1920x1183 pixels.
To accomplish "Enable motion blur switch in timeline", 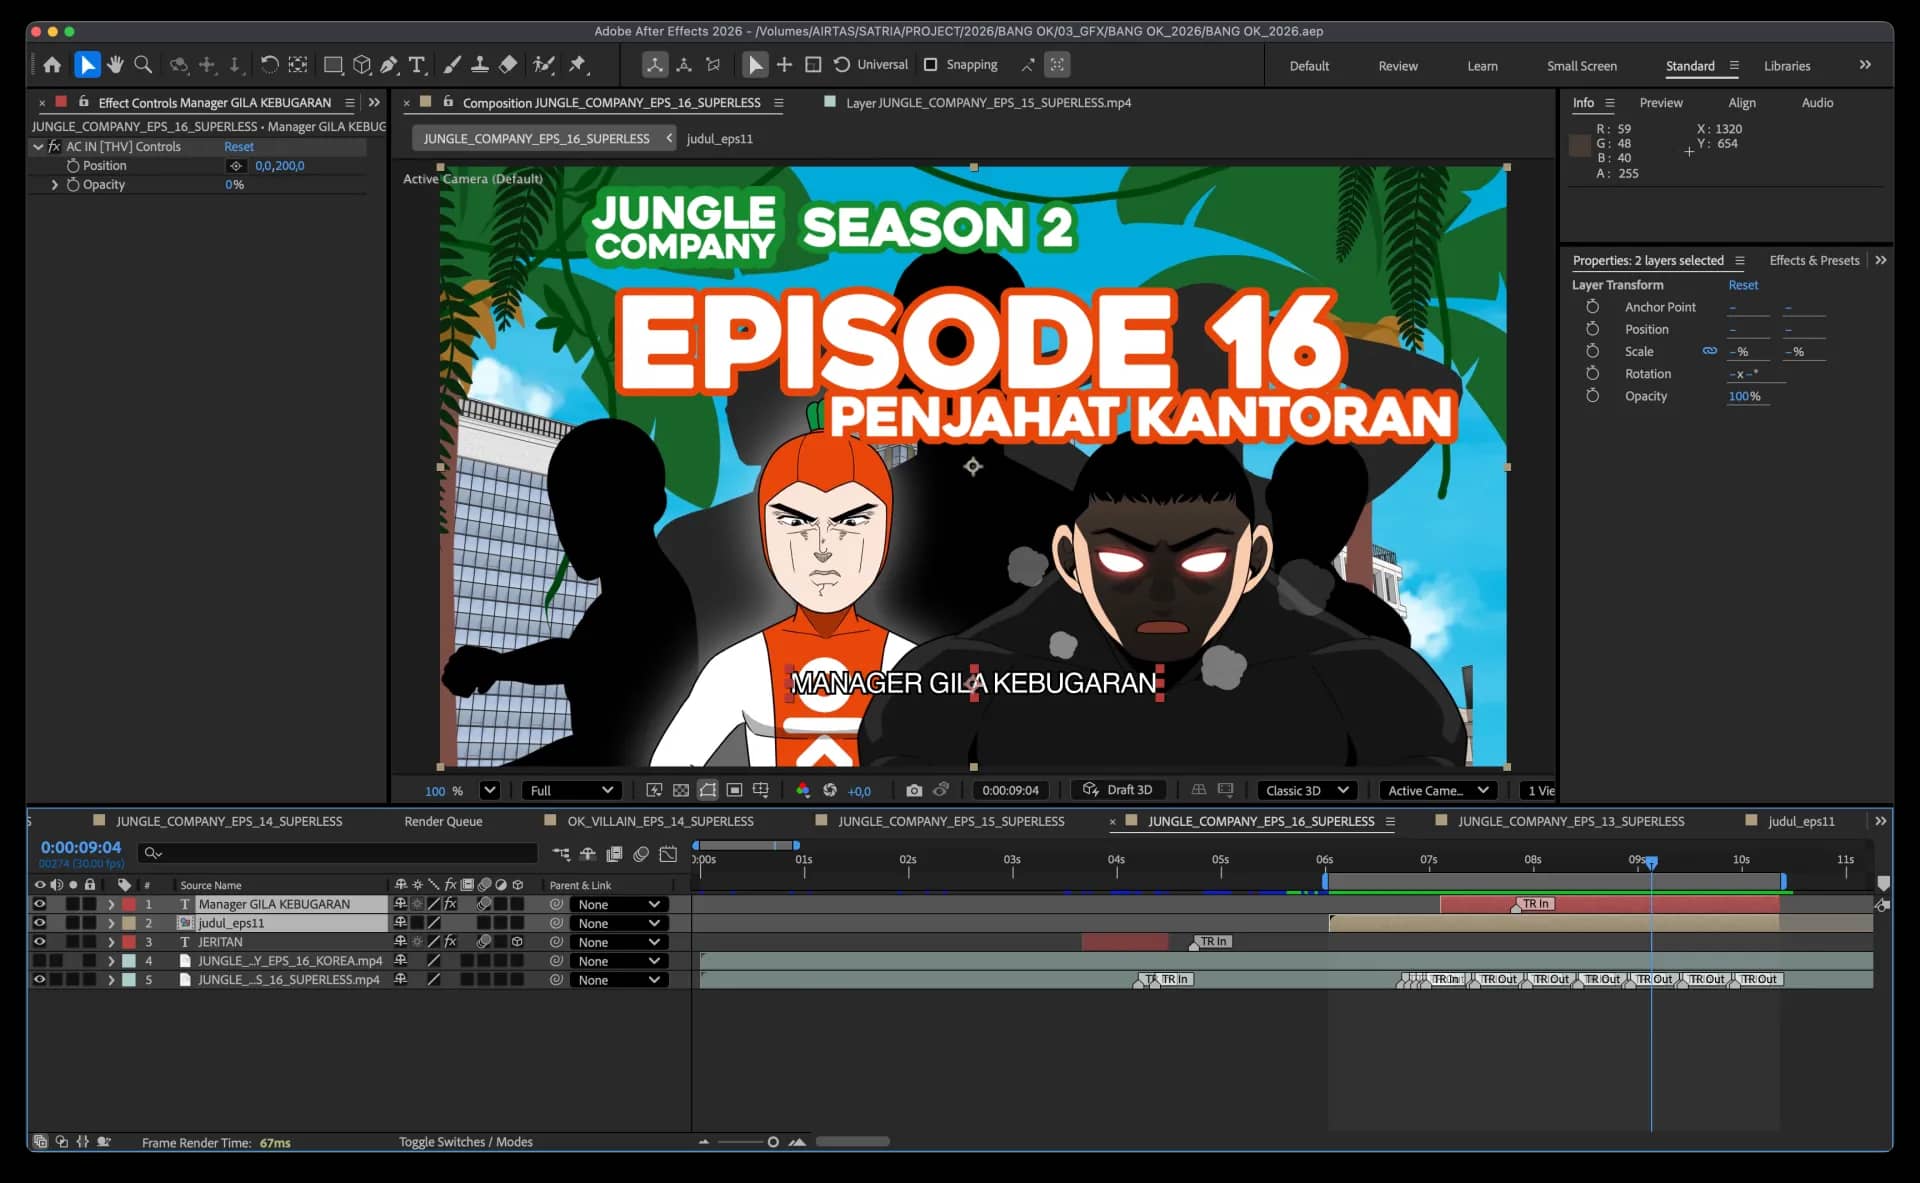I will point(641,854).
